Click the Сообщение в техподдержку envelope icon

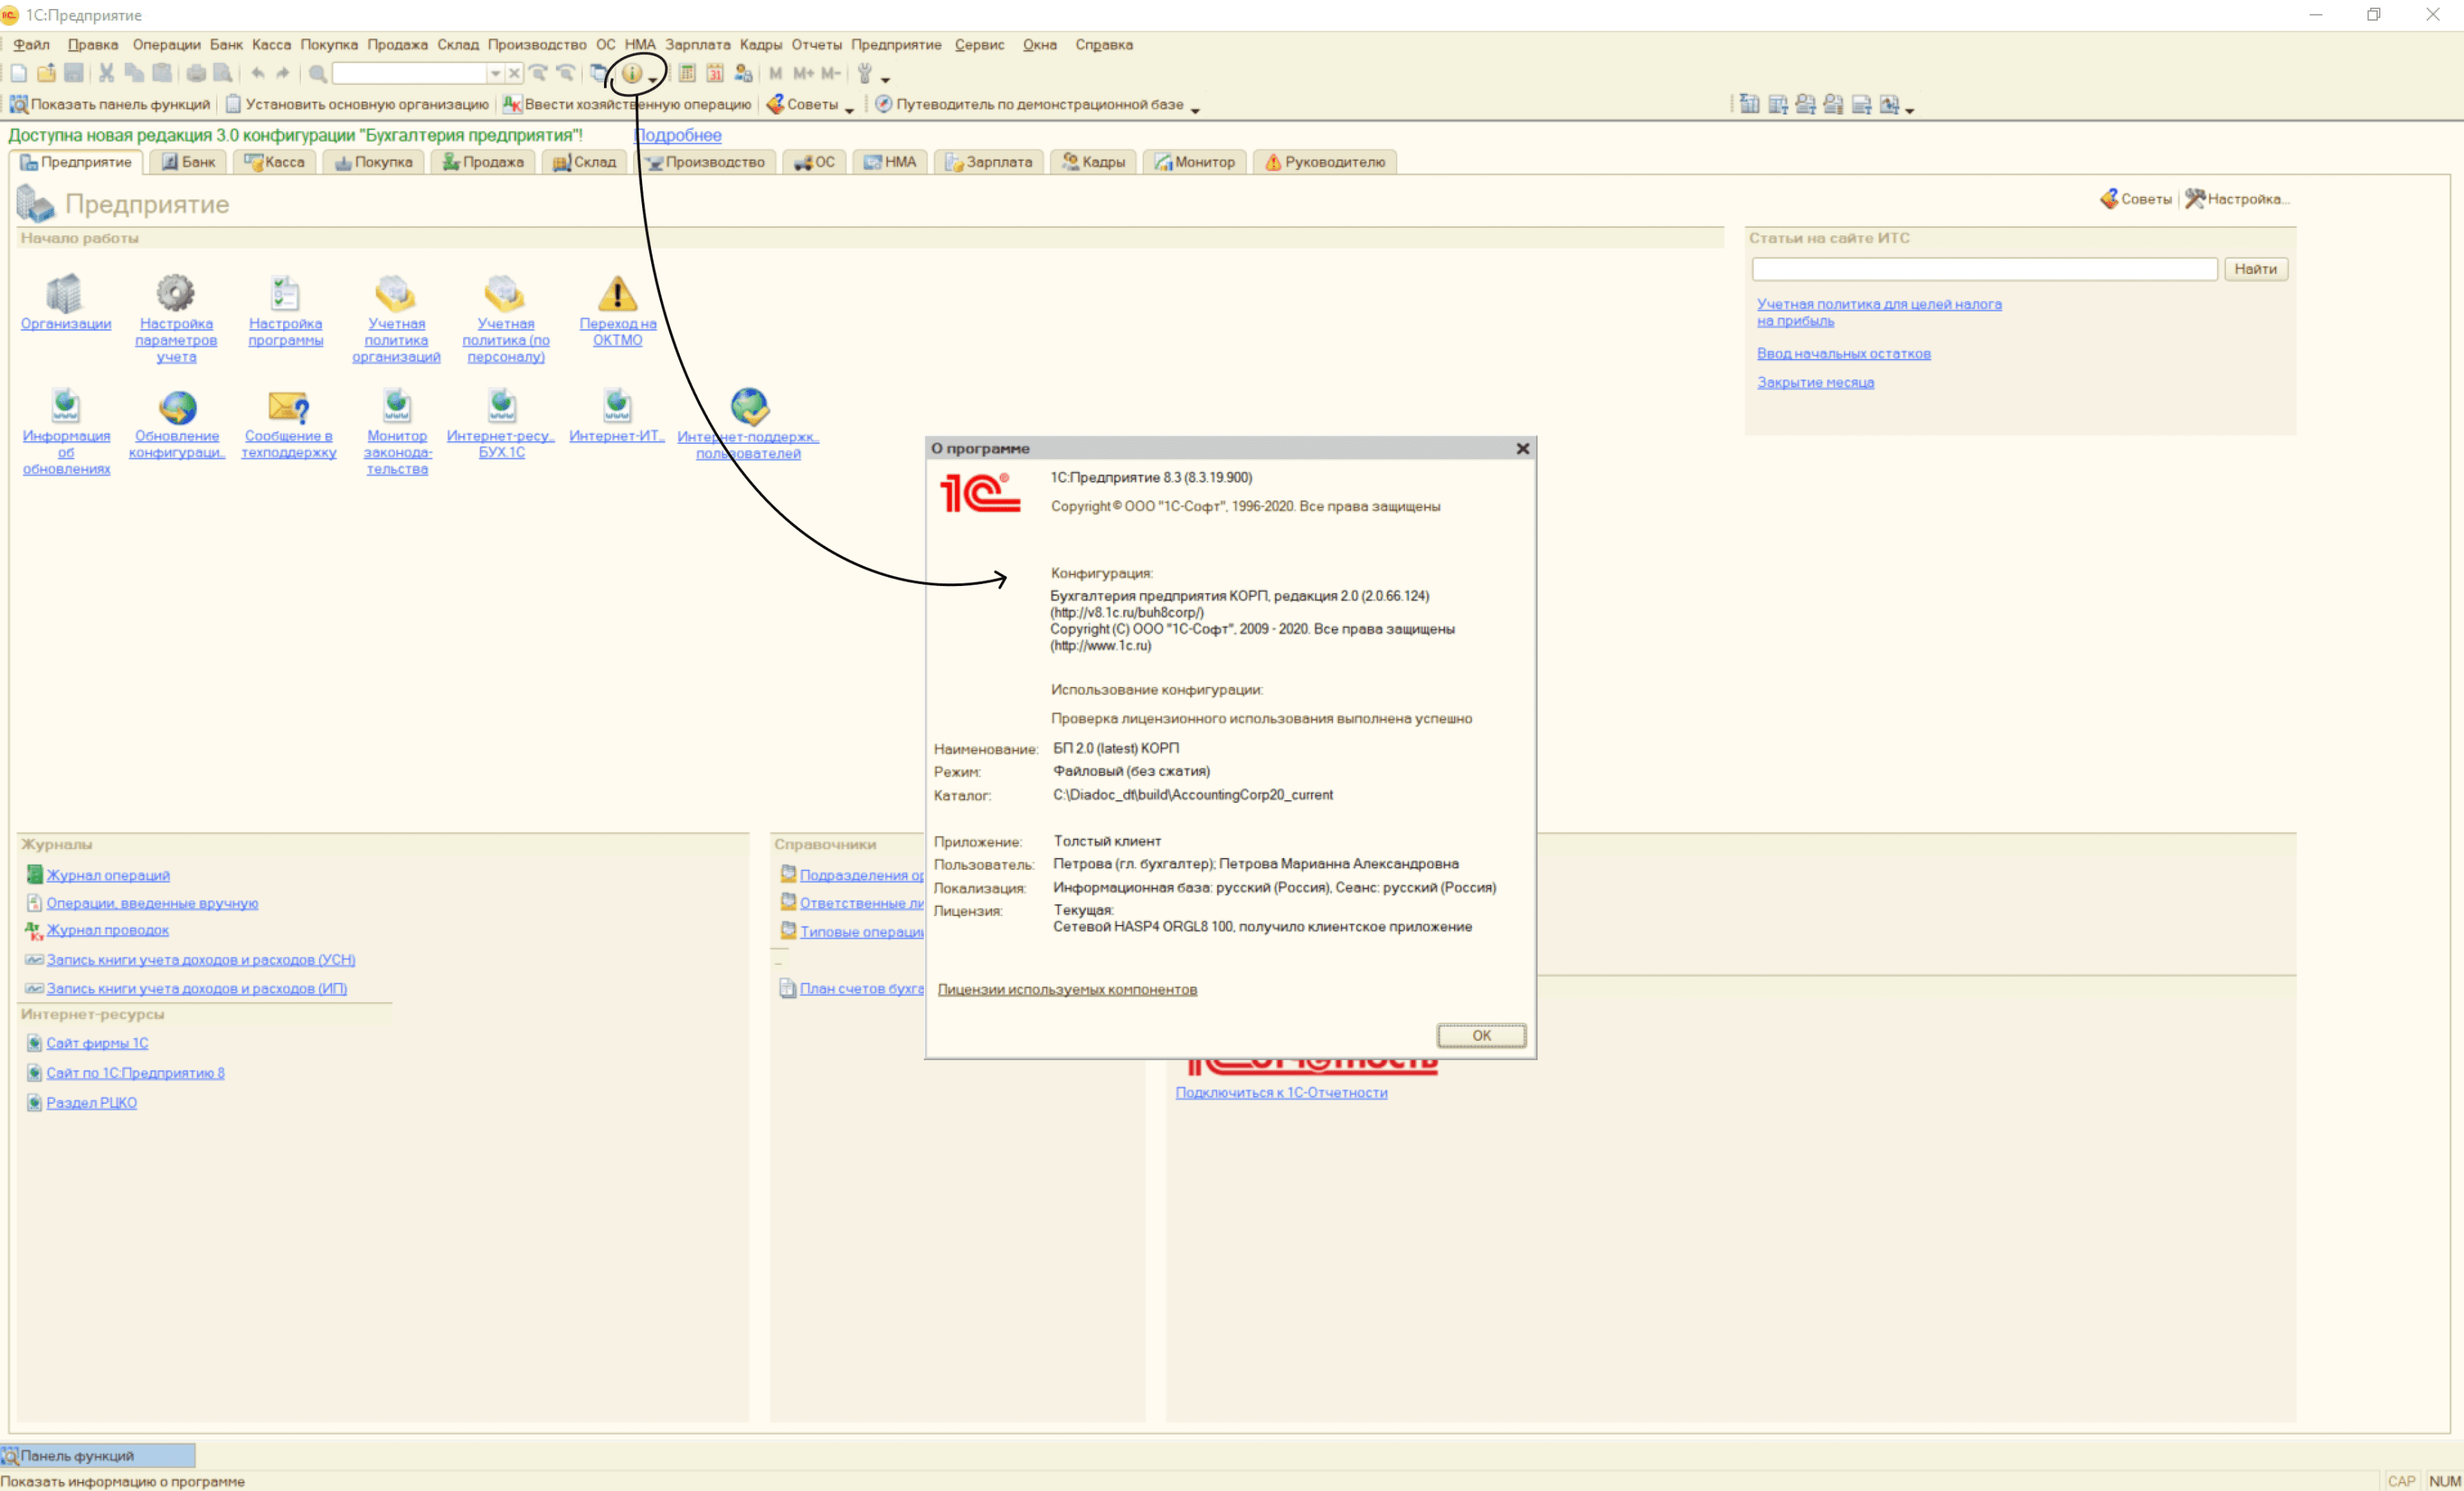288,407
